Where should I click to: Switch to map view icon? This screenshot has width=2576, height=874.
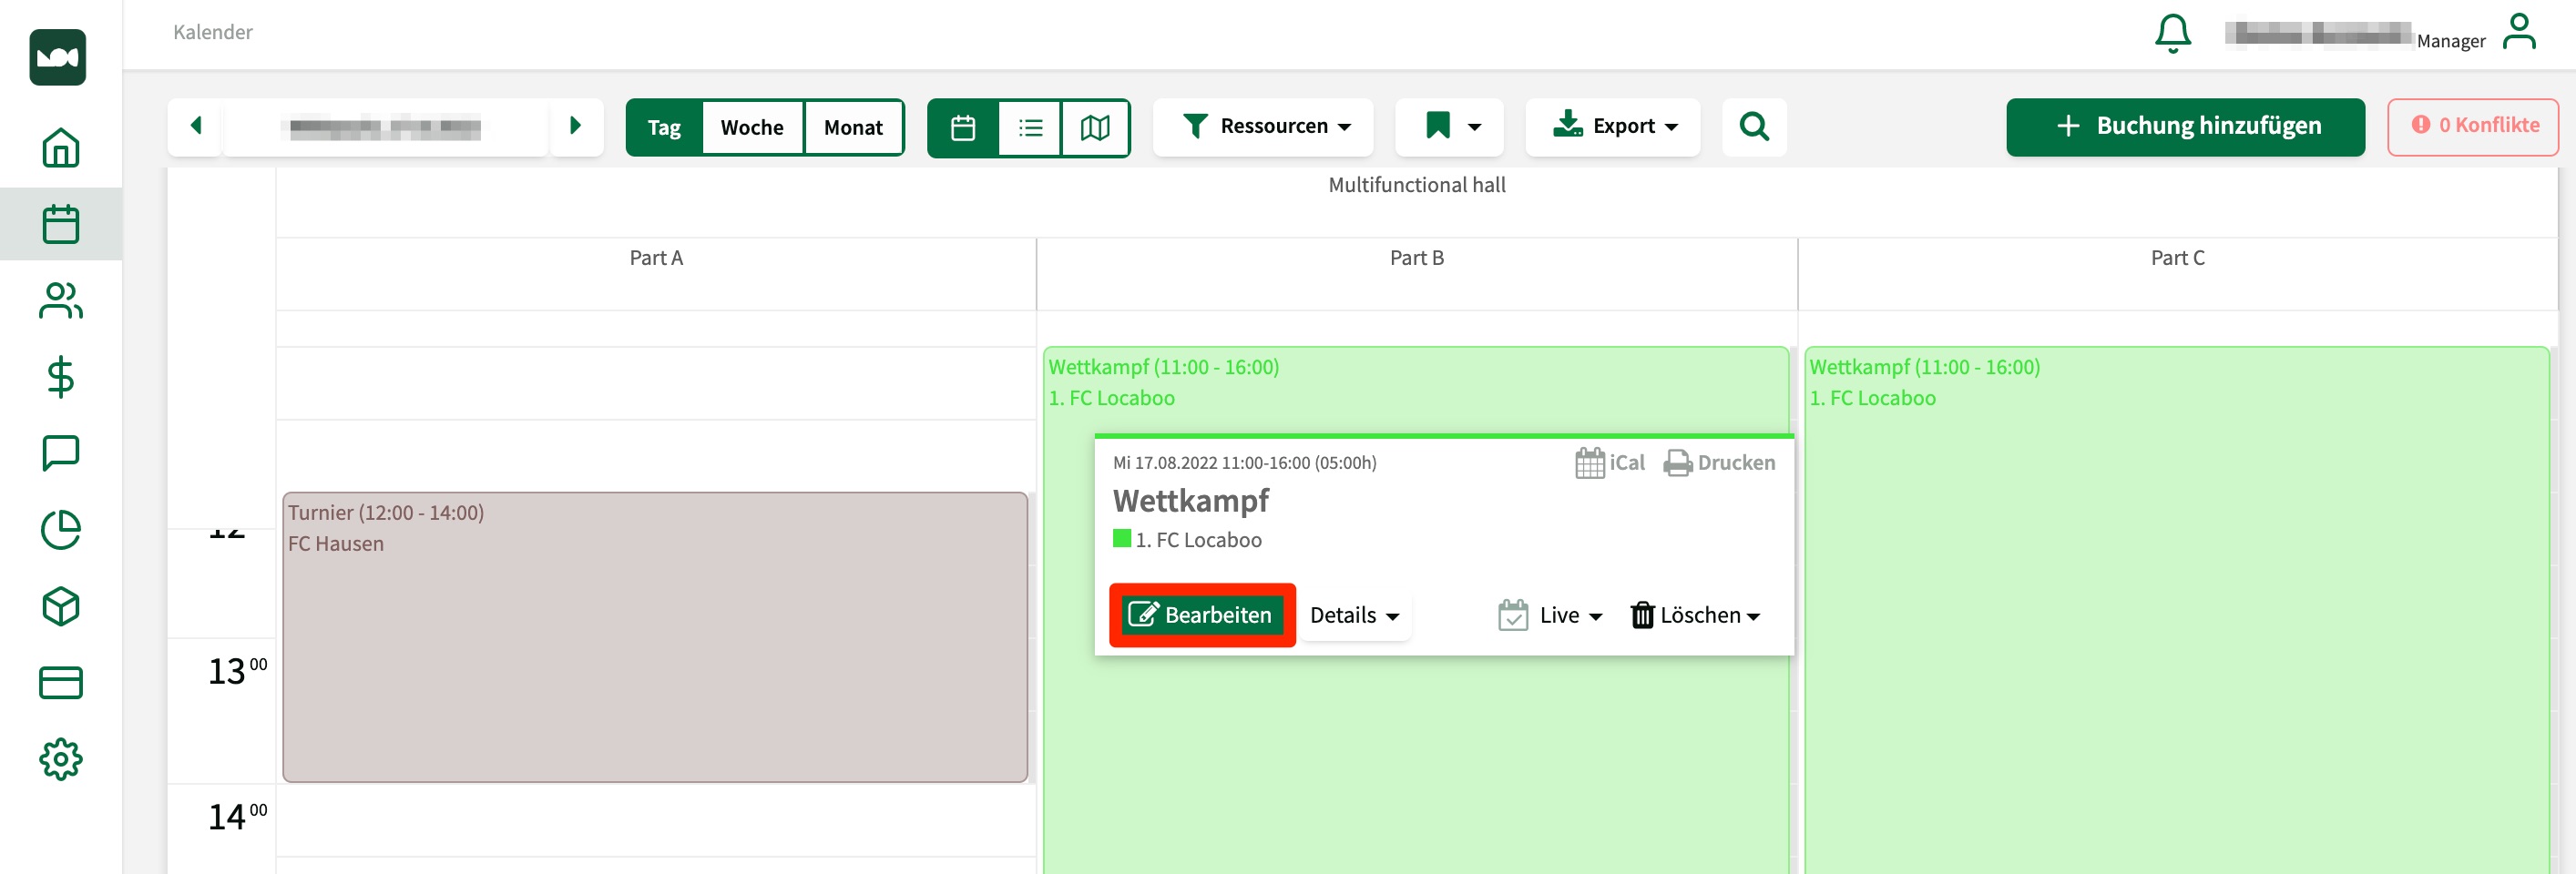(x=1095, y=128)
